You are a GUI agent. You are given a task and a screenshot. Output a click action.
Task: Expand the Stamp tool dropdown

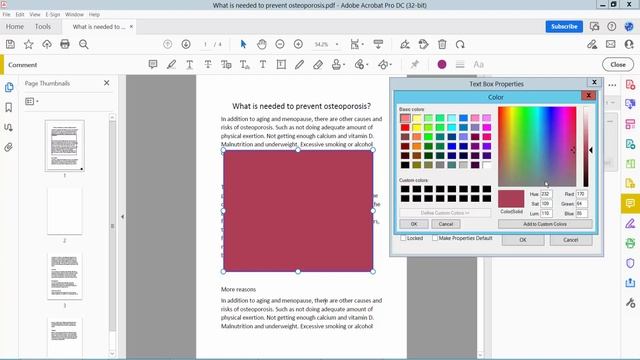pos(344,64)
